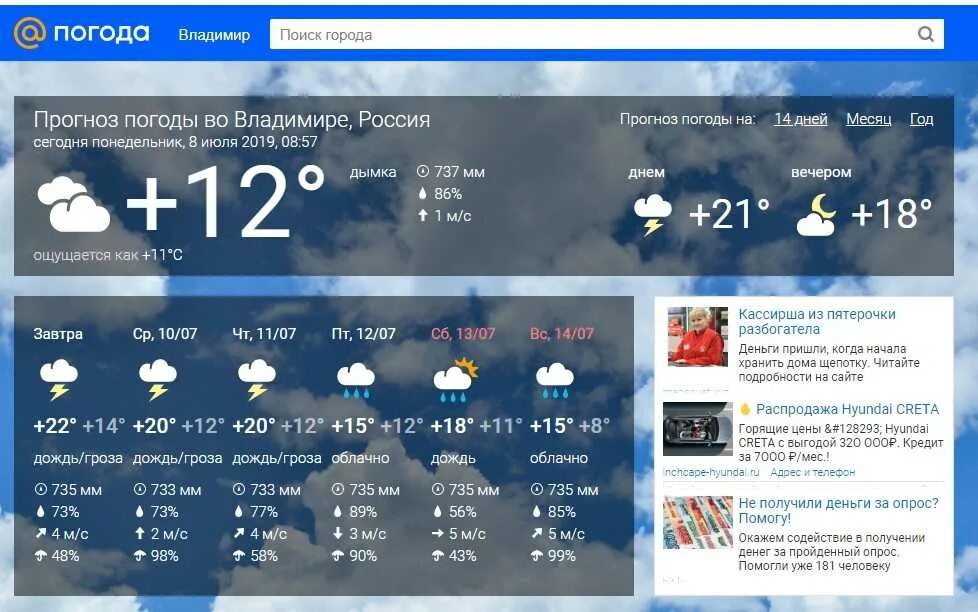Viewport: 978px width, 612px height.
Task: Click the +21° daytime temperature
Action: (x=729, y=214)
